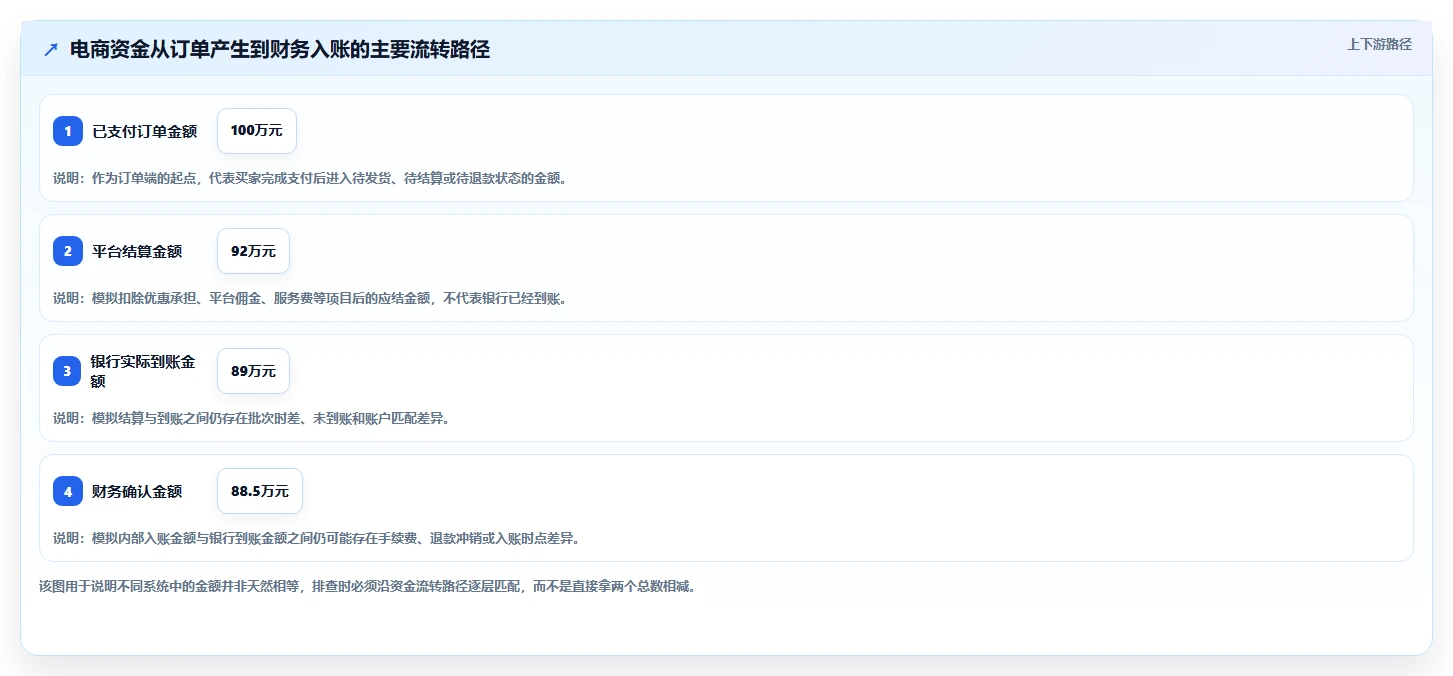
Task: Click the title '电商资金从订单产生到财务入账的主要流转路径'
Action: (x=280, y=50)
